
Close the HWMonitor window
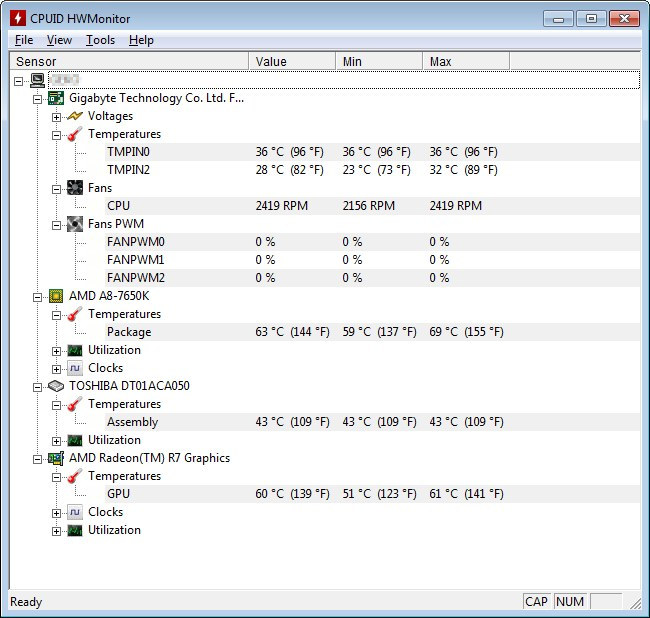624,19
